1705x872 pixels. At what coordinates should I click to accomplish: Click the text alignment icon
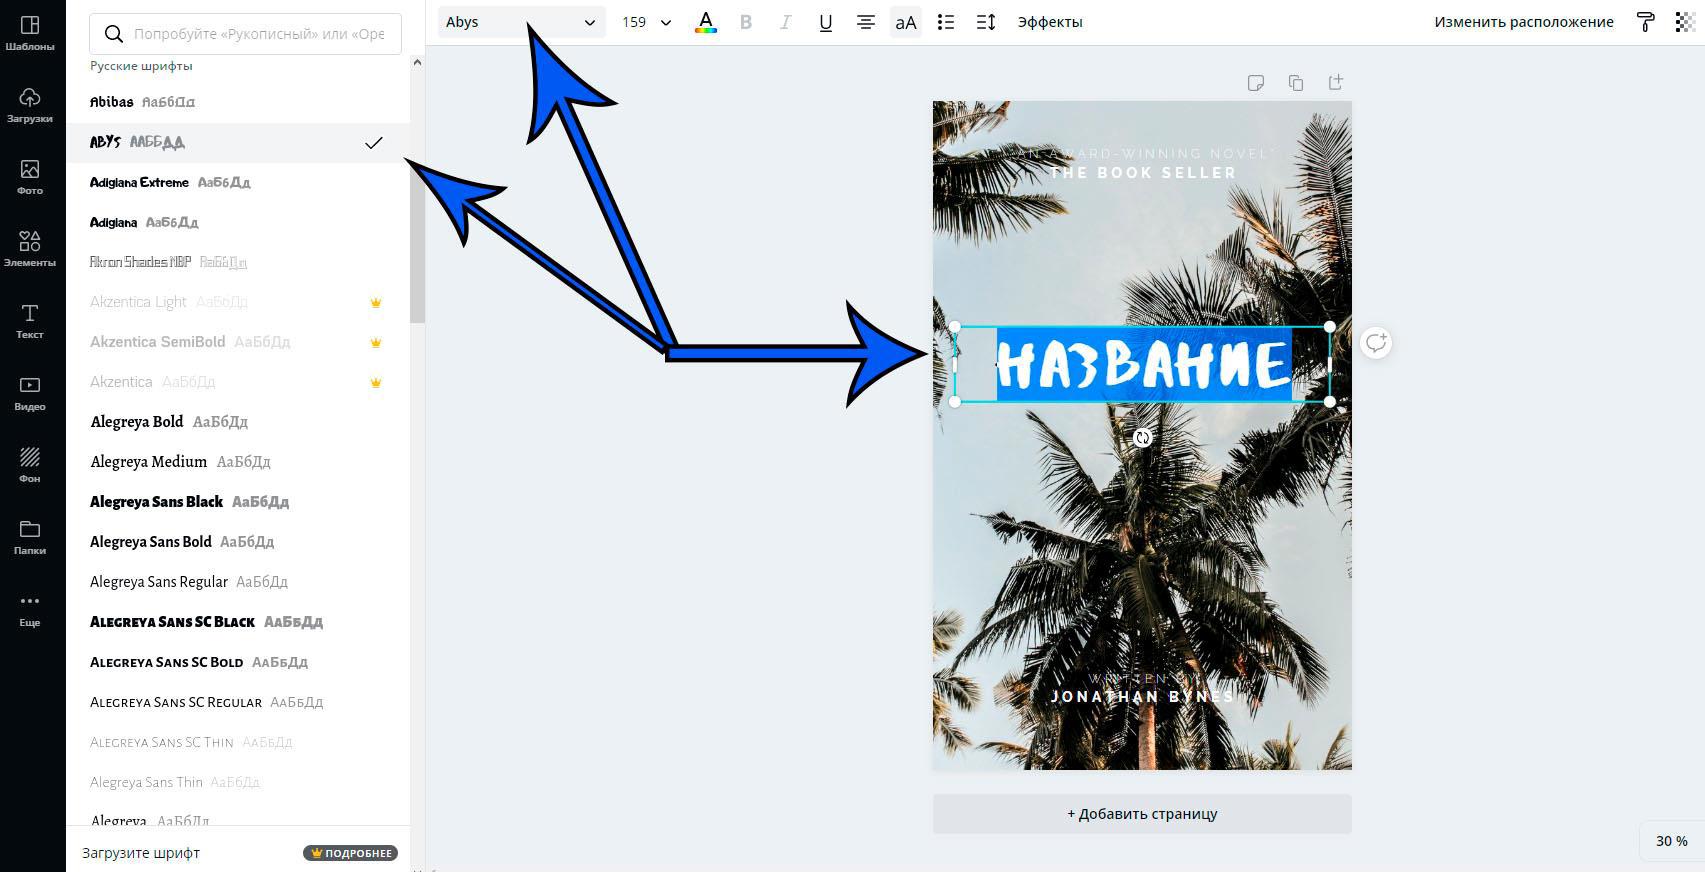[866, 22]
